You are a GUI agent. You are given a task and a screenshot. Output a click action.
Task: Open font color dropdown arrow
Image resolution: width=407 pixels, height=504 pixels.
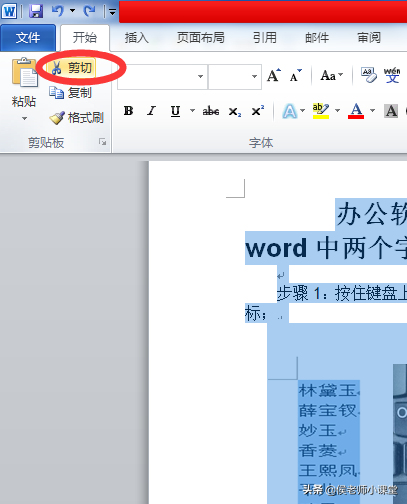click(372, 110)
